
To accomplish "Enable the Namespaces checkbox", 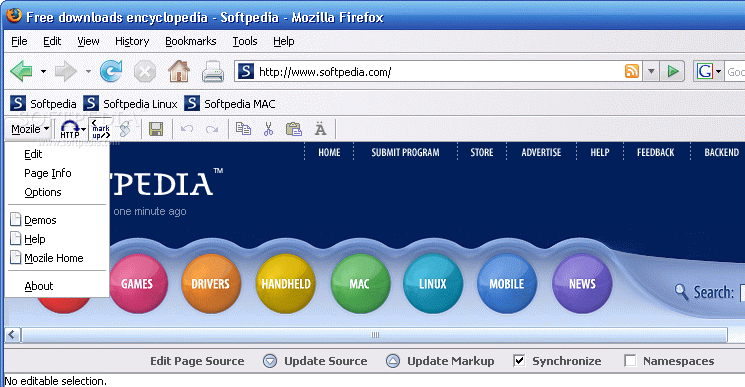I will (x=630, y=361).
